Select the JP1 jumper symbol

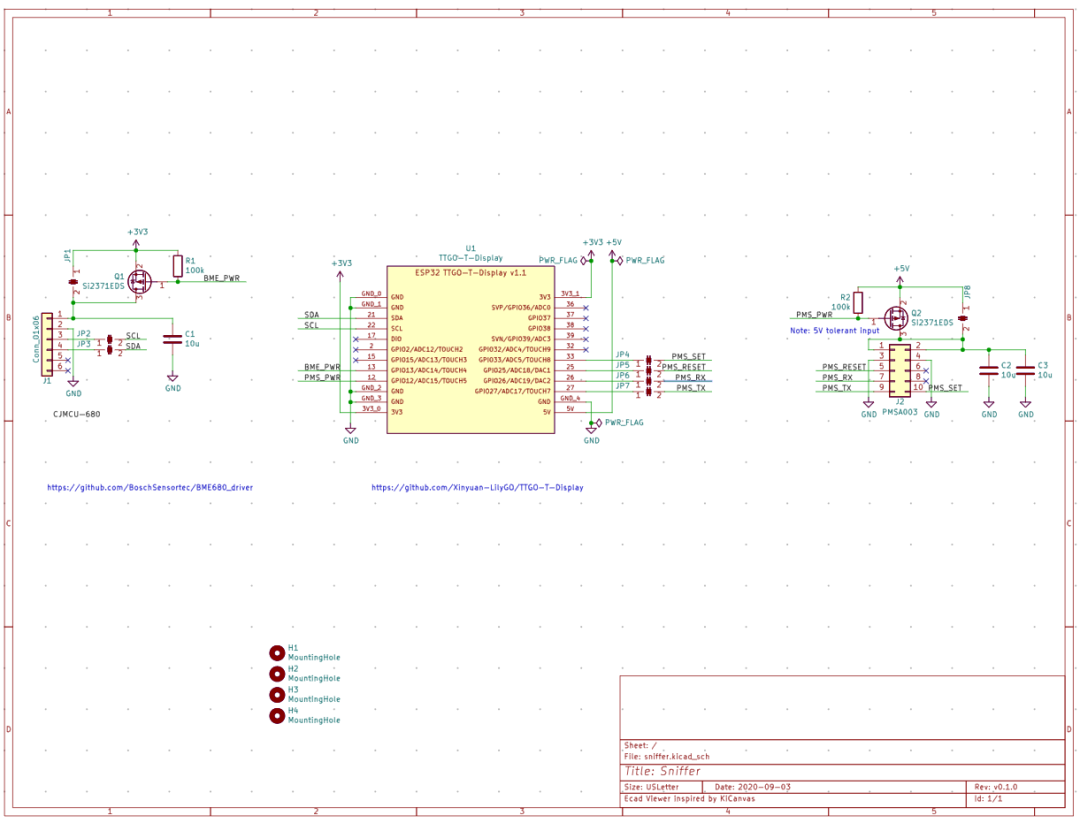coord(73,282)
